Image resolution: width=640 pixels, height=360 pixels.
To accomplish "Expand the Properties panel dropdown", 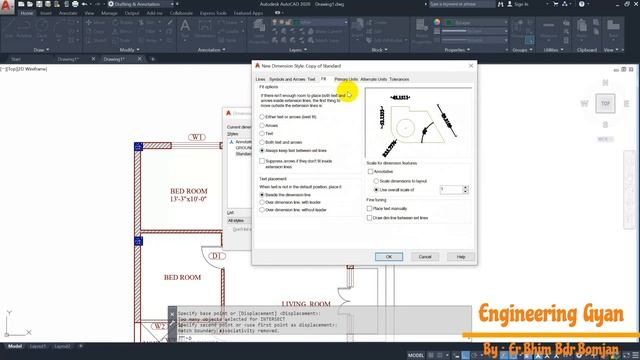I will pos(457,50).
